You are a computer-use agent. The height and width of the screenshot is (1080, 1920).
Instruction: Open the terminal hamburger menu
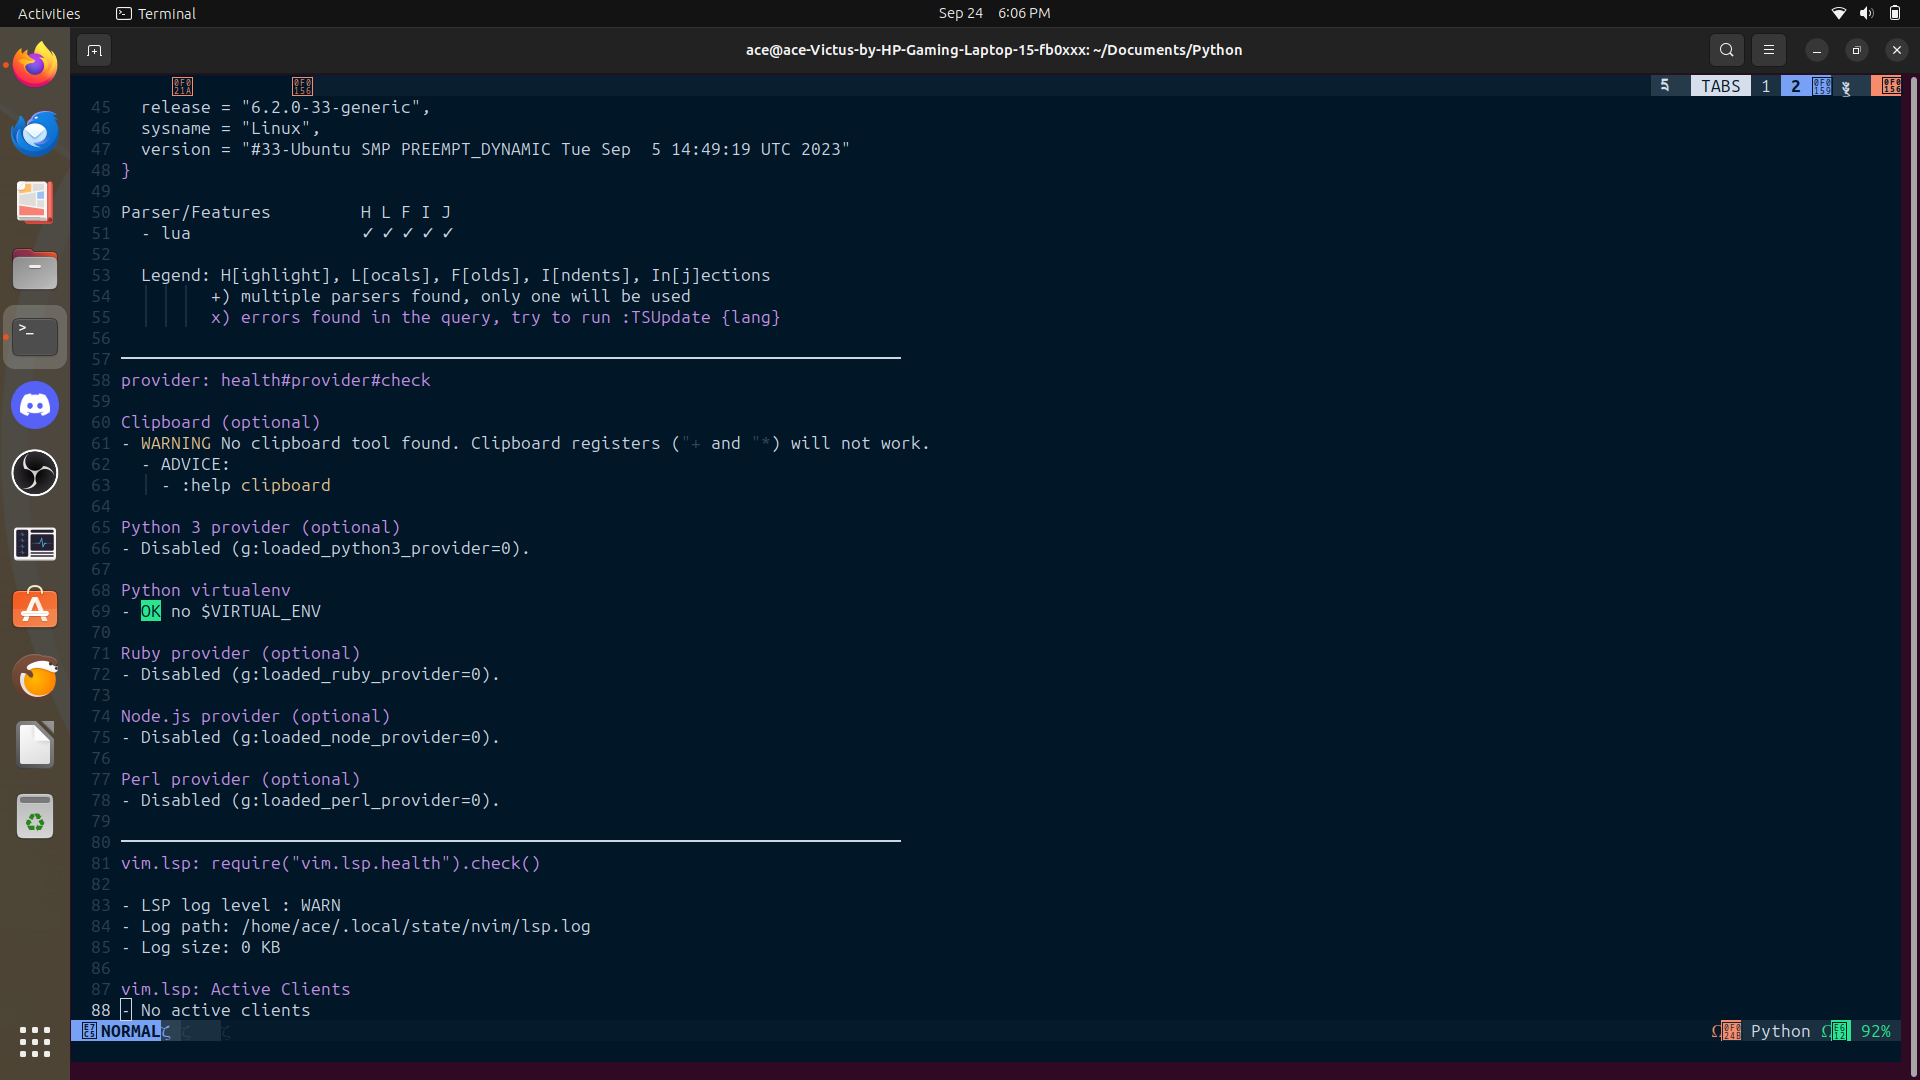click(x=1768, y=50)
